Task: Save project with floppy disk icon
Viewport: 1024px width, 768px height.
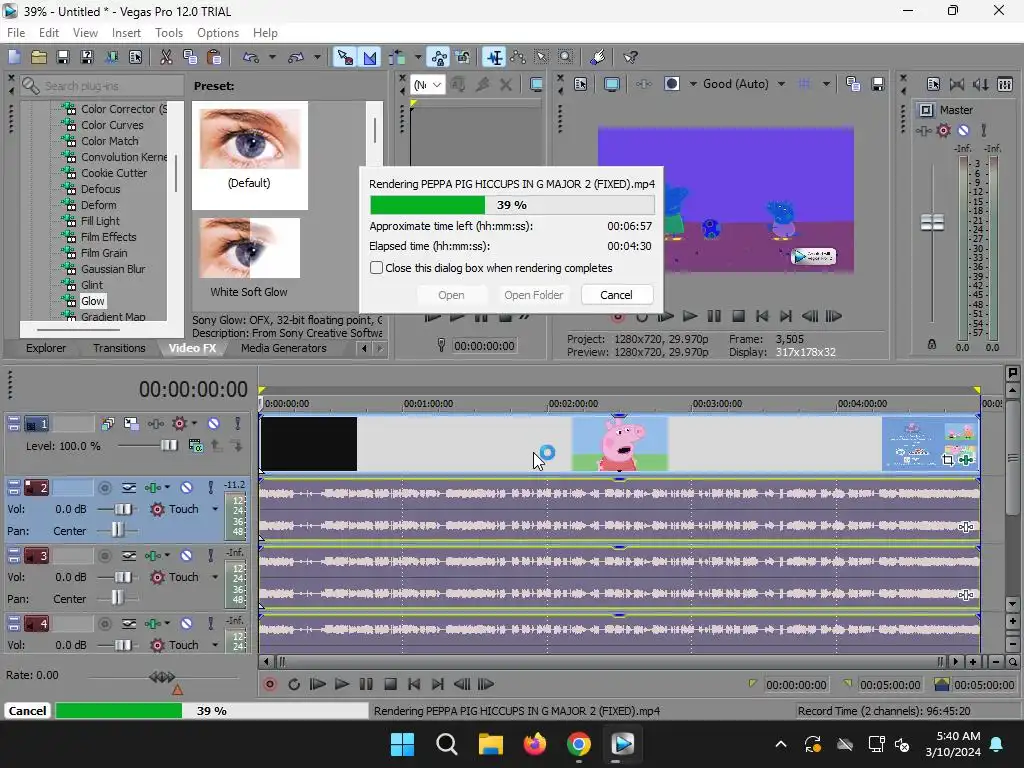Action: 63,57
